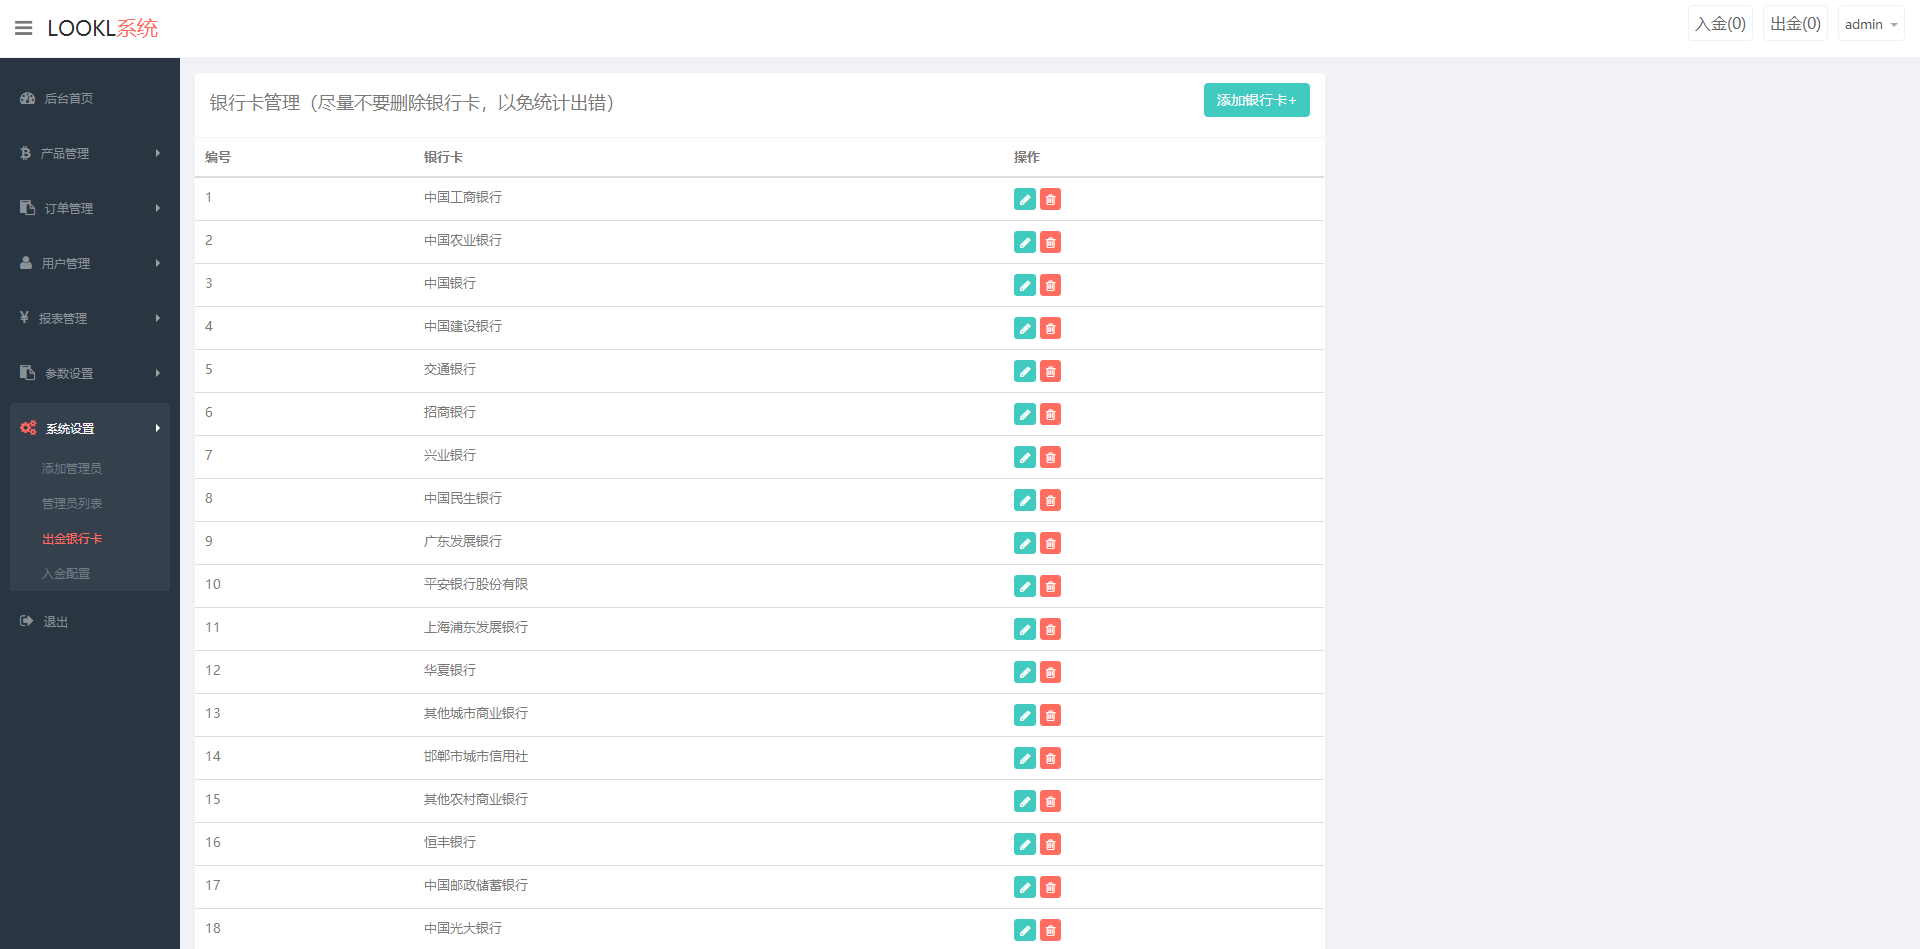Edit the 其他城市商业银行 row

(x=1025, y=715)
